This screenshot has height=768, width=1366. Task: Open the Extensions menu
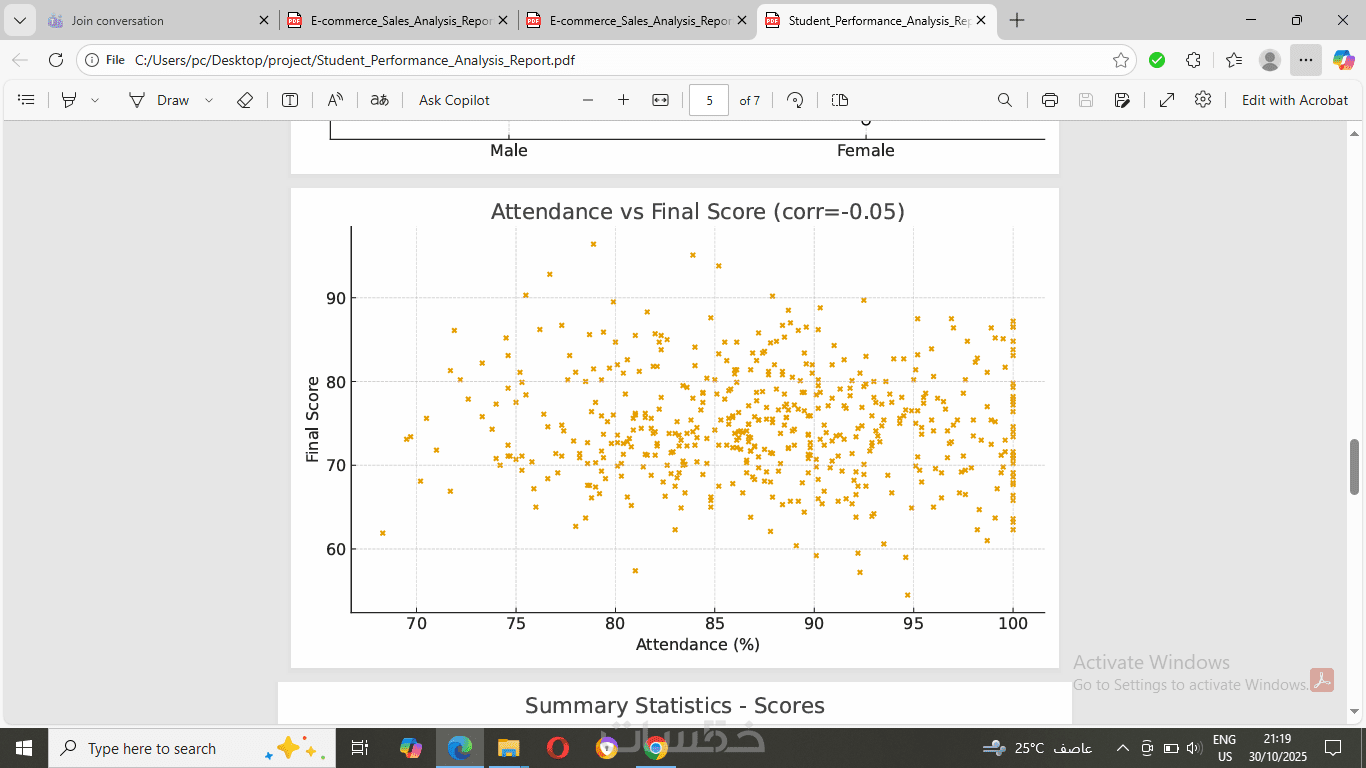1193,60
